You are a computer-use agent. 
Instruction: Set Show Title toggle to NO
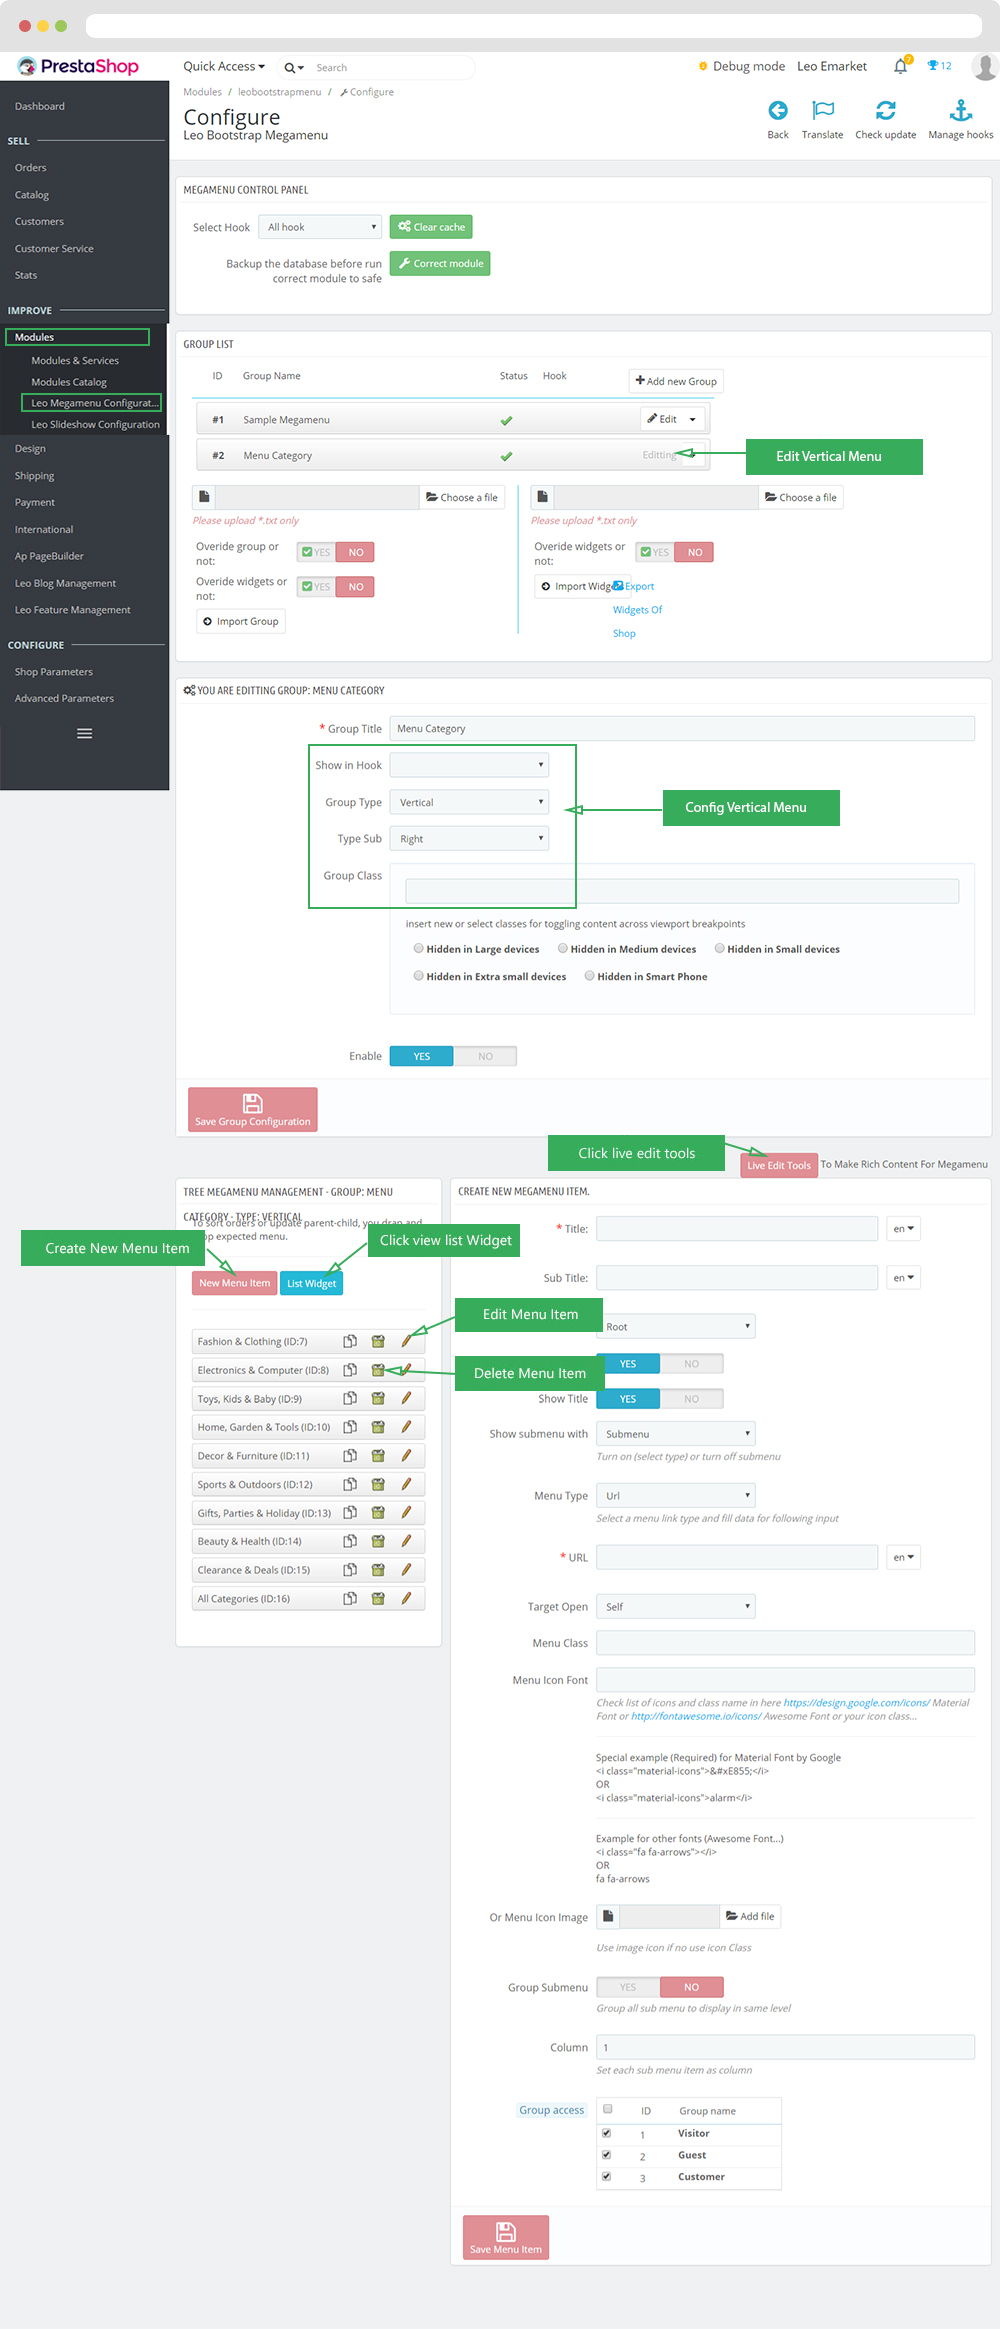(x=691, y=1399)
